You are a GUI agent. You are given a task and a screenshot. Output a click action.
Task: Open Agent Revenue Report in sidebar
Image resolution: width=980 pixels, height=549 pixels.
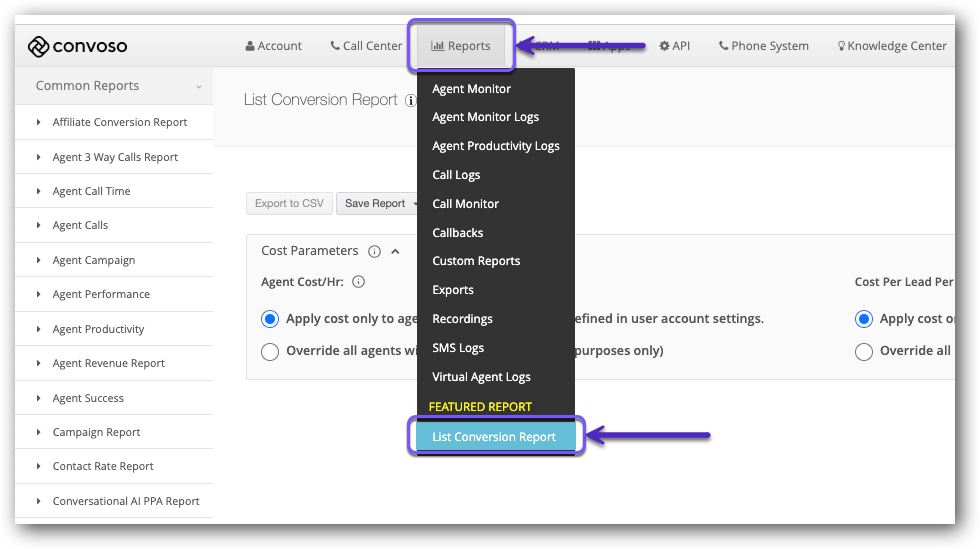[109, 363]
